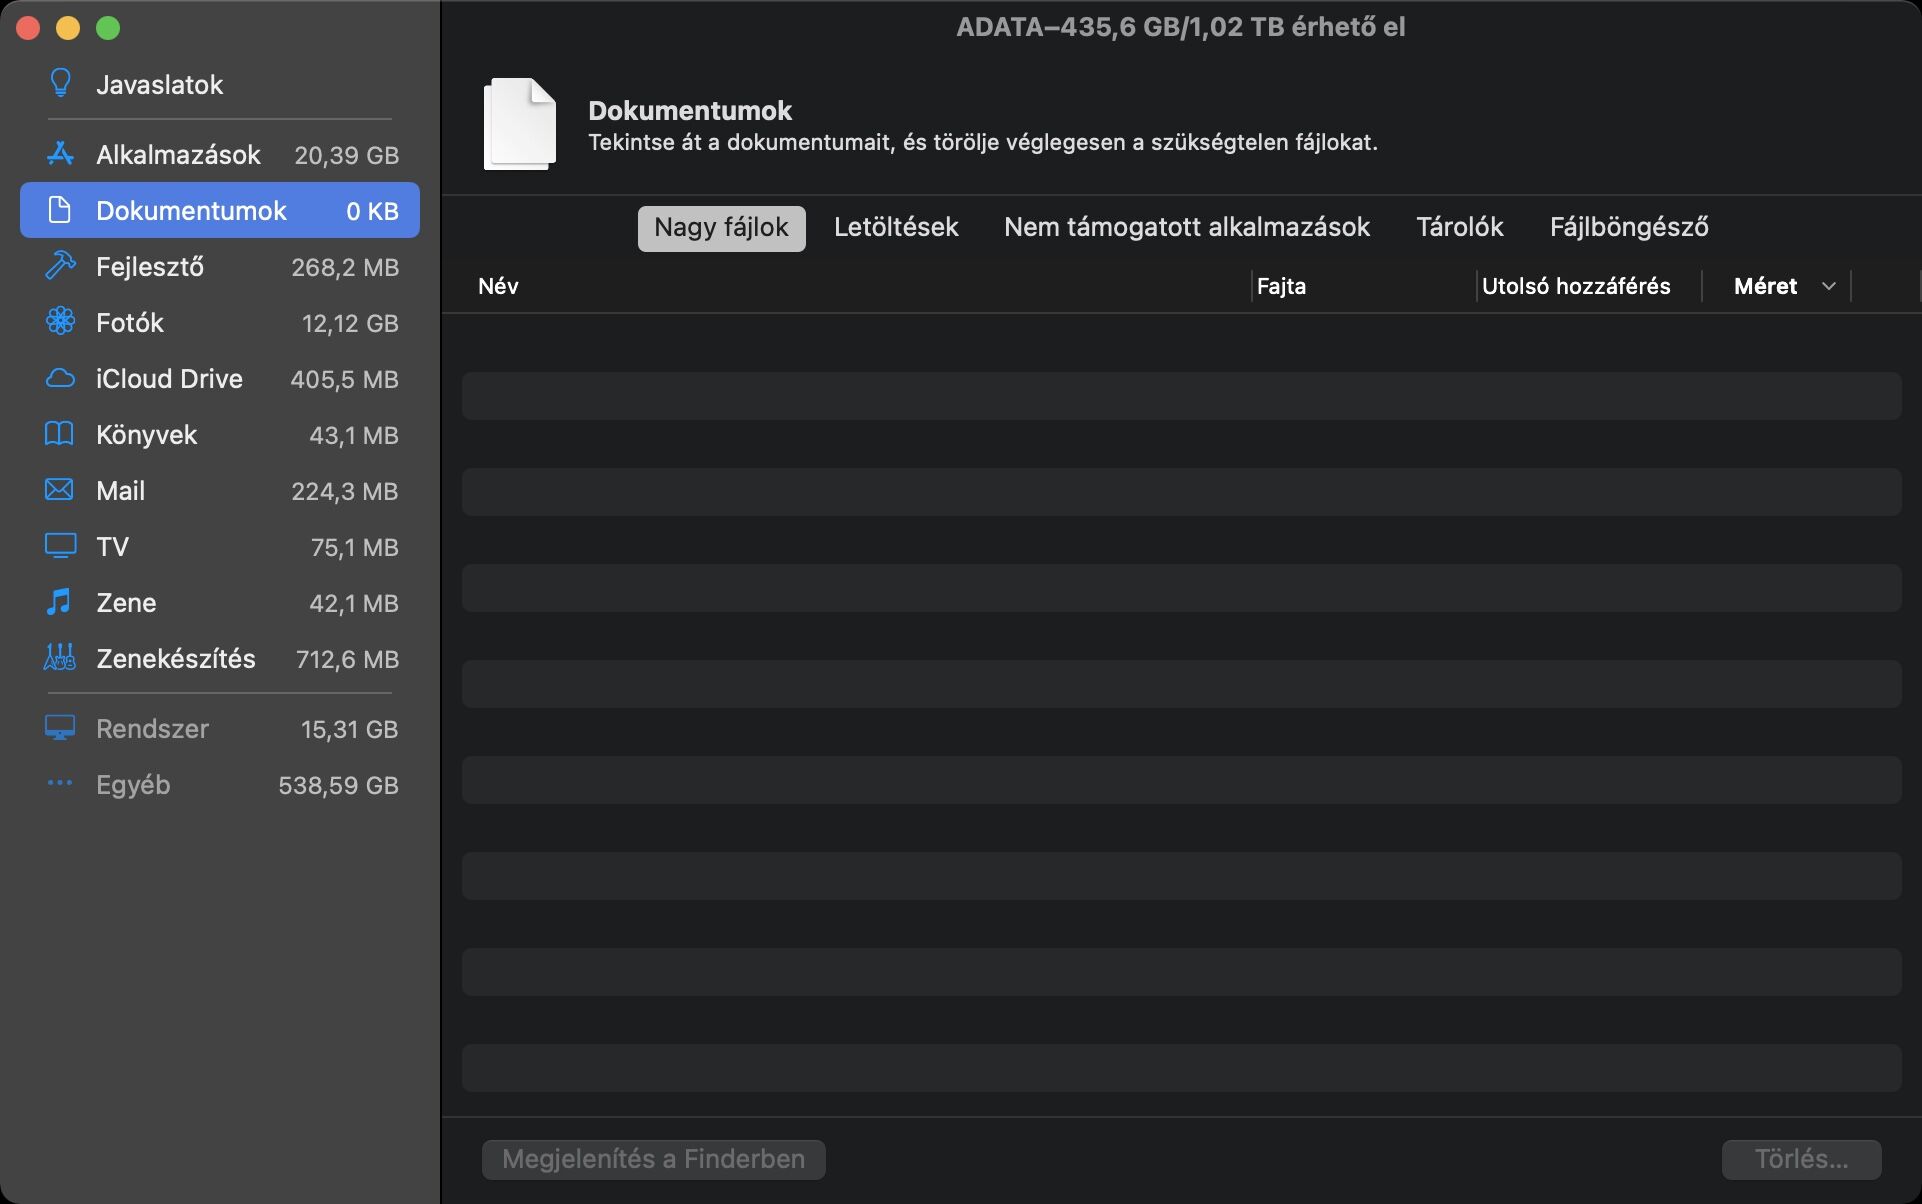Sort by Utolsó hozzáférés column header
This screenshot has height=1204, width=1922.
[x=1575, y=286]
